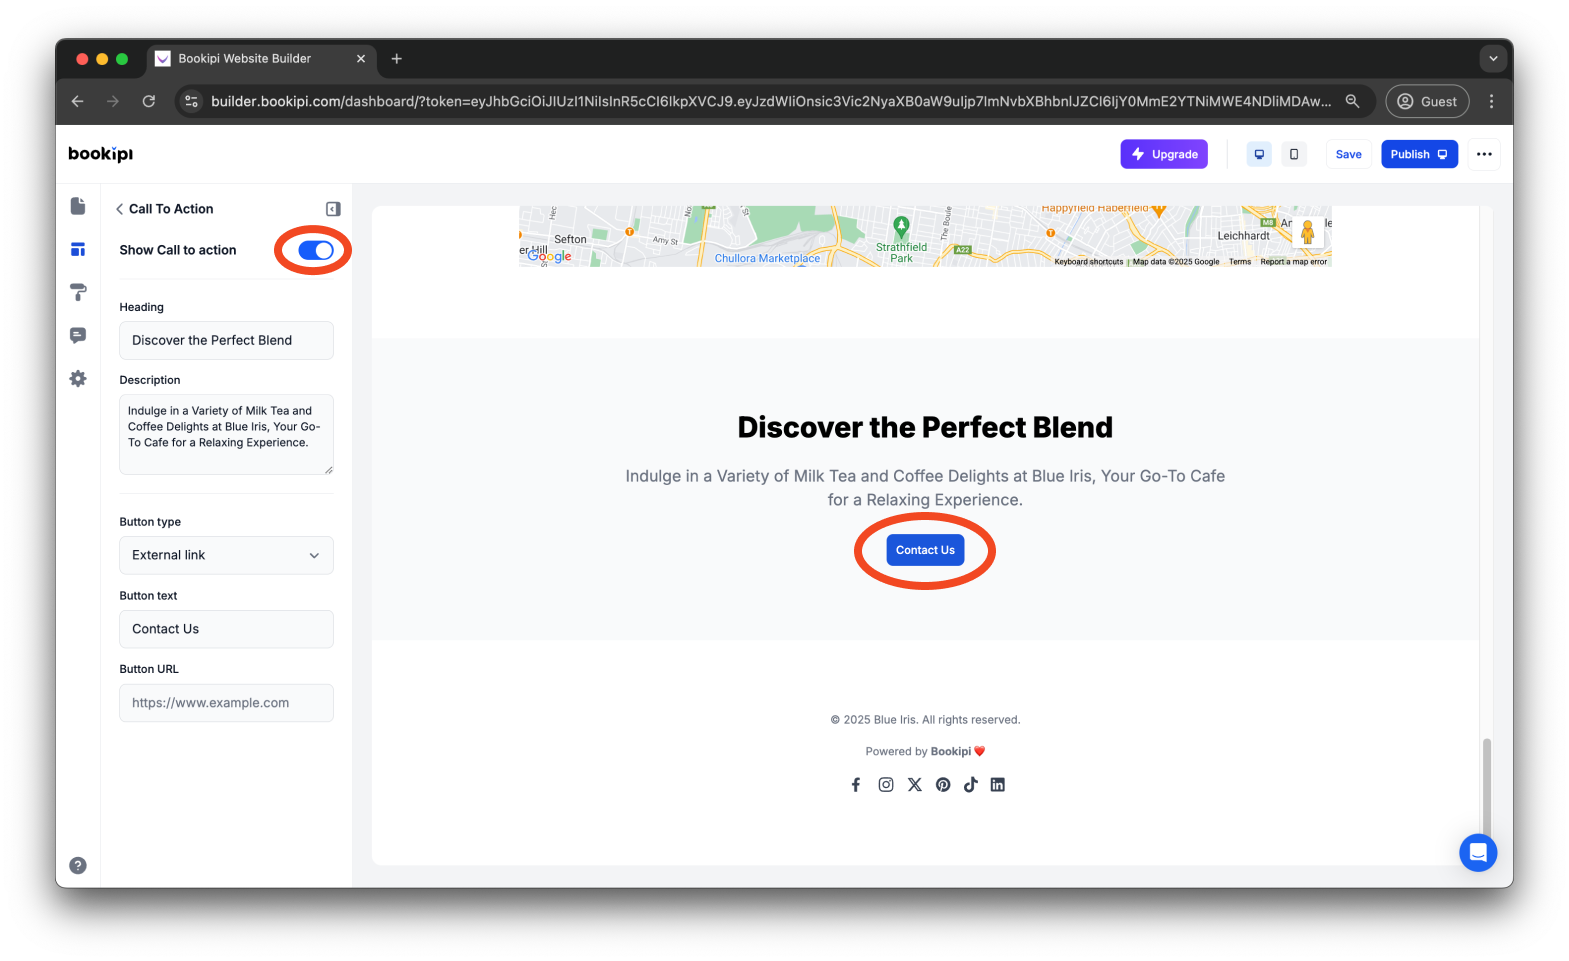1569x961 pixels.
Task: Open the Button type dropdown
Action: coord(226,555)
